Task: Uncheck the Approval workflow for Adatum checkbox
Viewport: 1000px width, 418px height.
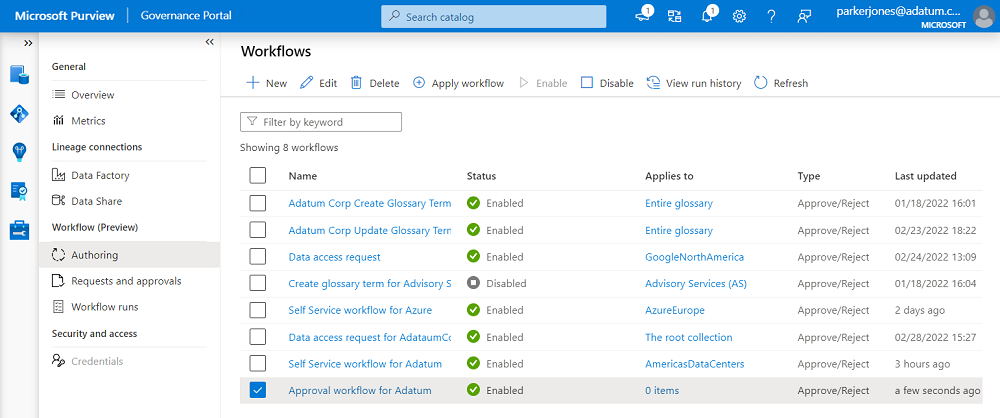Action: point(258,390)
